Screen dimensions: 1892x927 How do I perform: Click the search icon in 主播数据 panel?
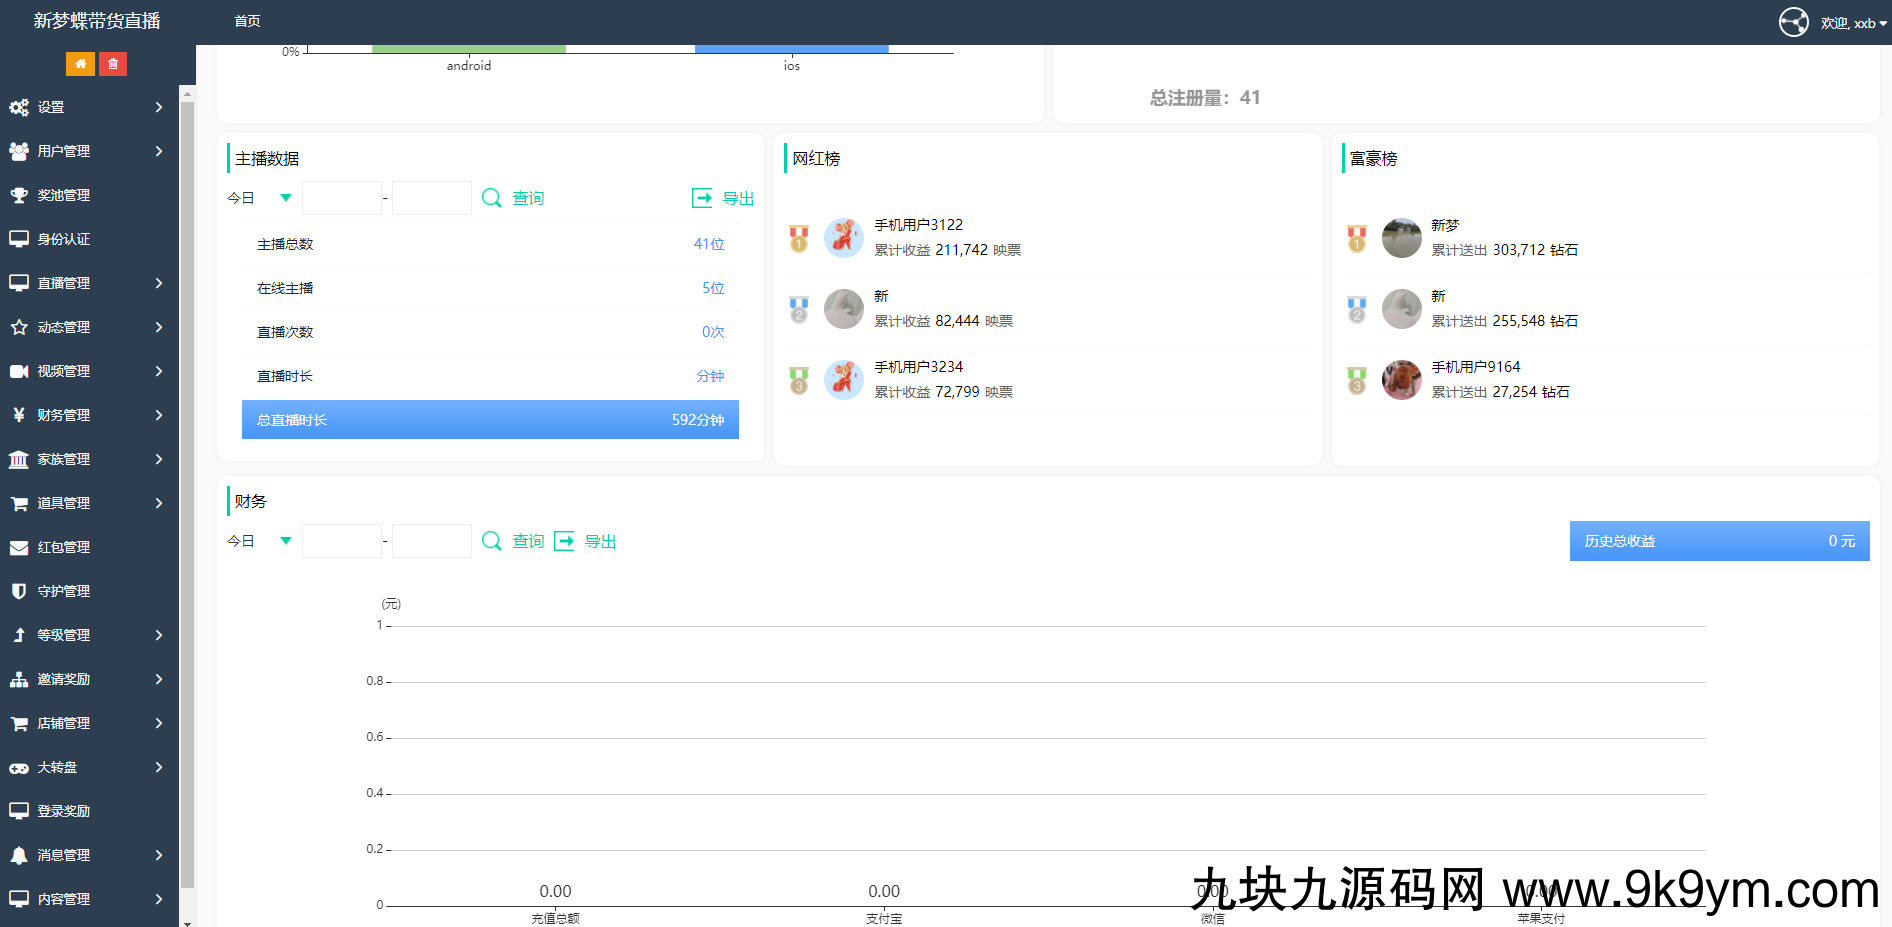point(491,198)
